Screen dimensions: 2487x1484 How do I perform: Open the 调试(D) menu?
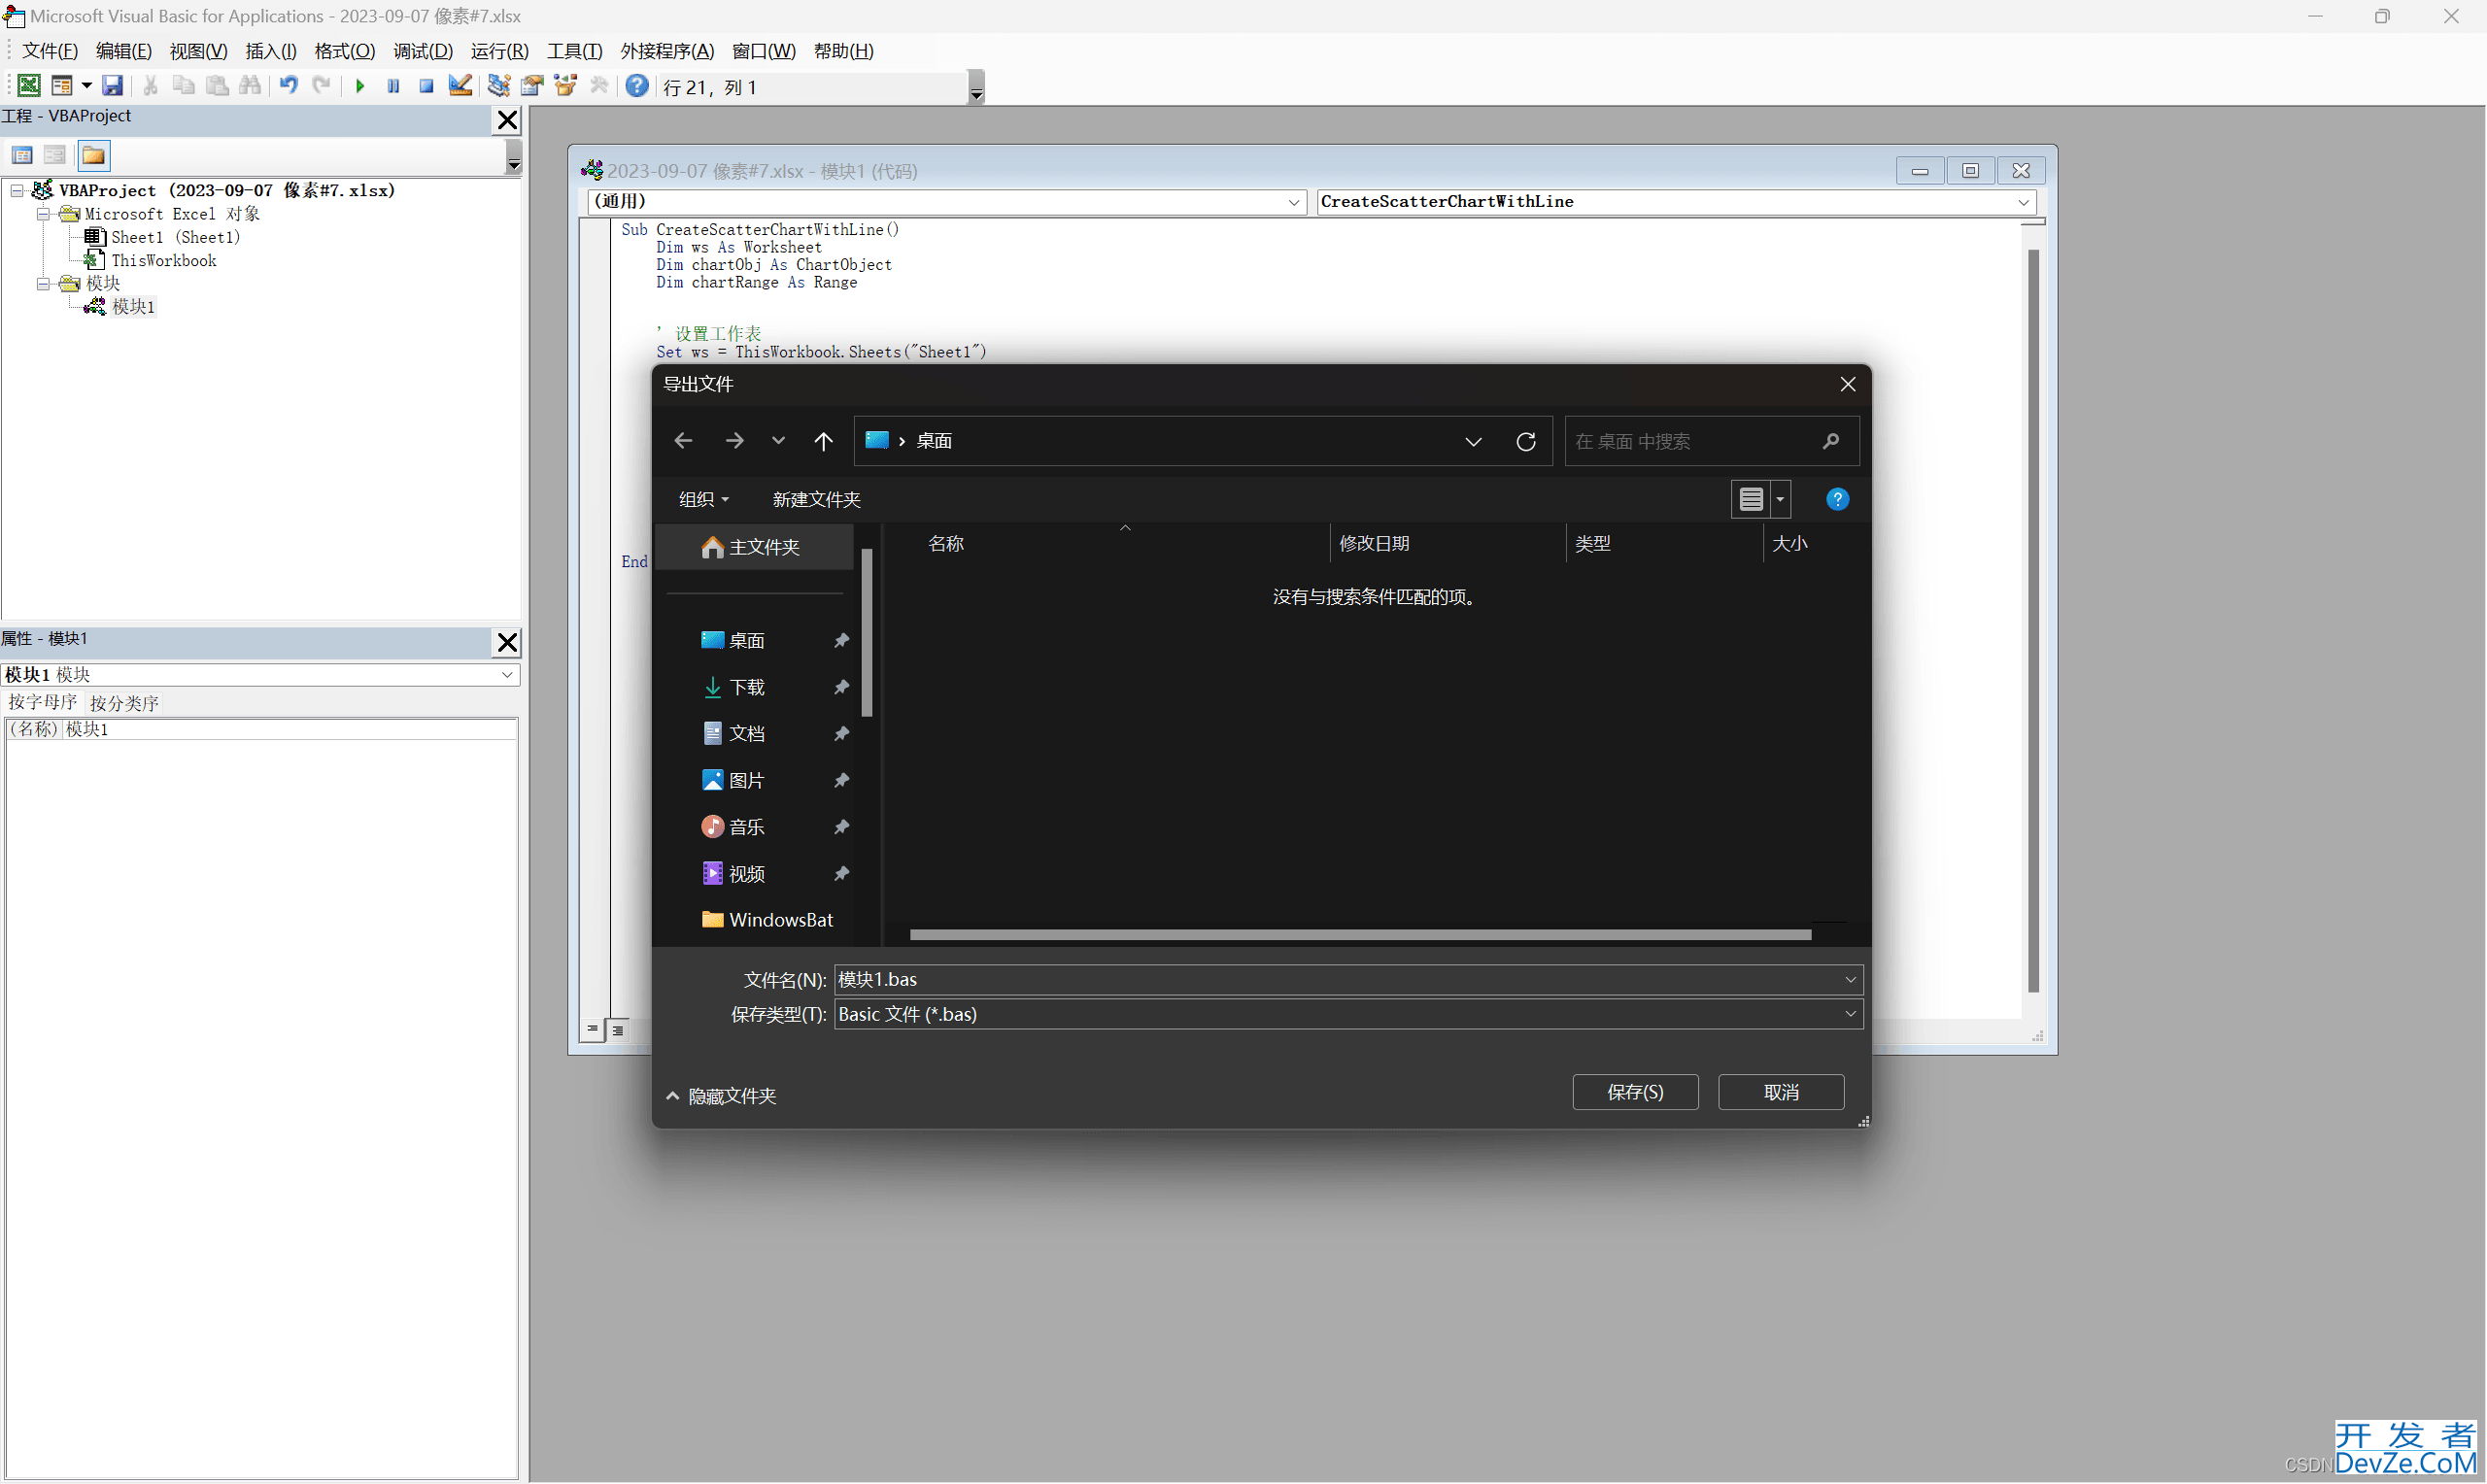coord(423,51)
